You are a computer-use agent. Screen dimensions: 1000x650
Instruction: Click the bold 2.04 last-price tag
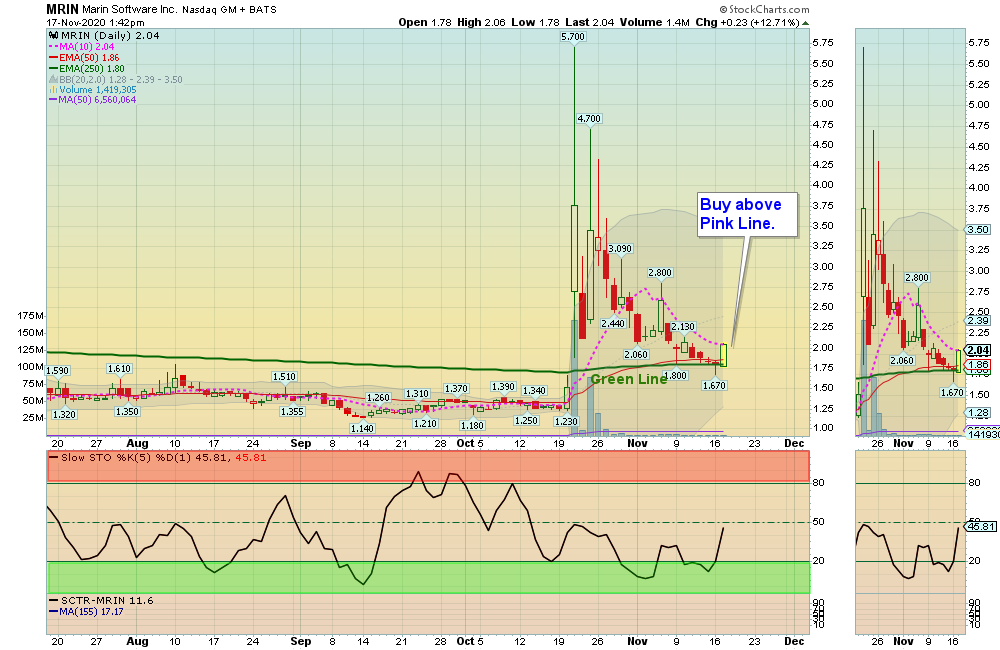978,350
